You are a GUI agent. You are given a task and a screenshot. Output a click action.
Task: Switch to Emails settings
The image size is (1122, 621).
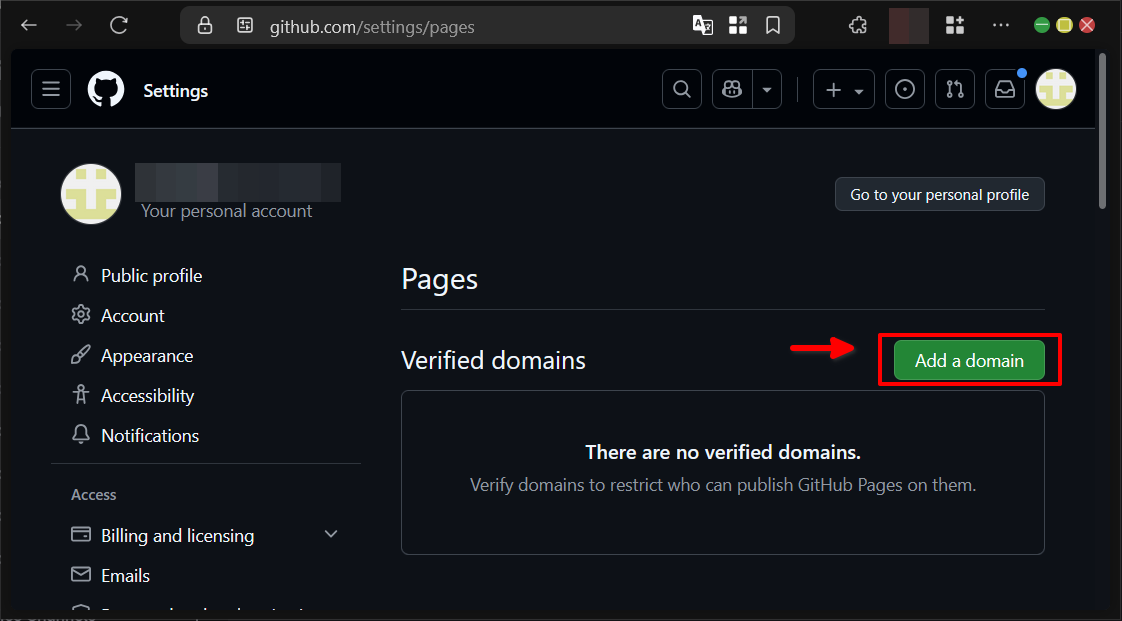click(x=125, y=575)
